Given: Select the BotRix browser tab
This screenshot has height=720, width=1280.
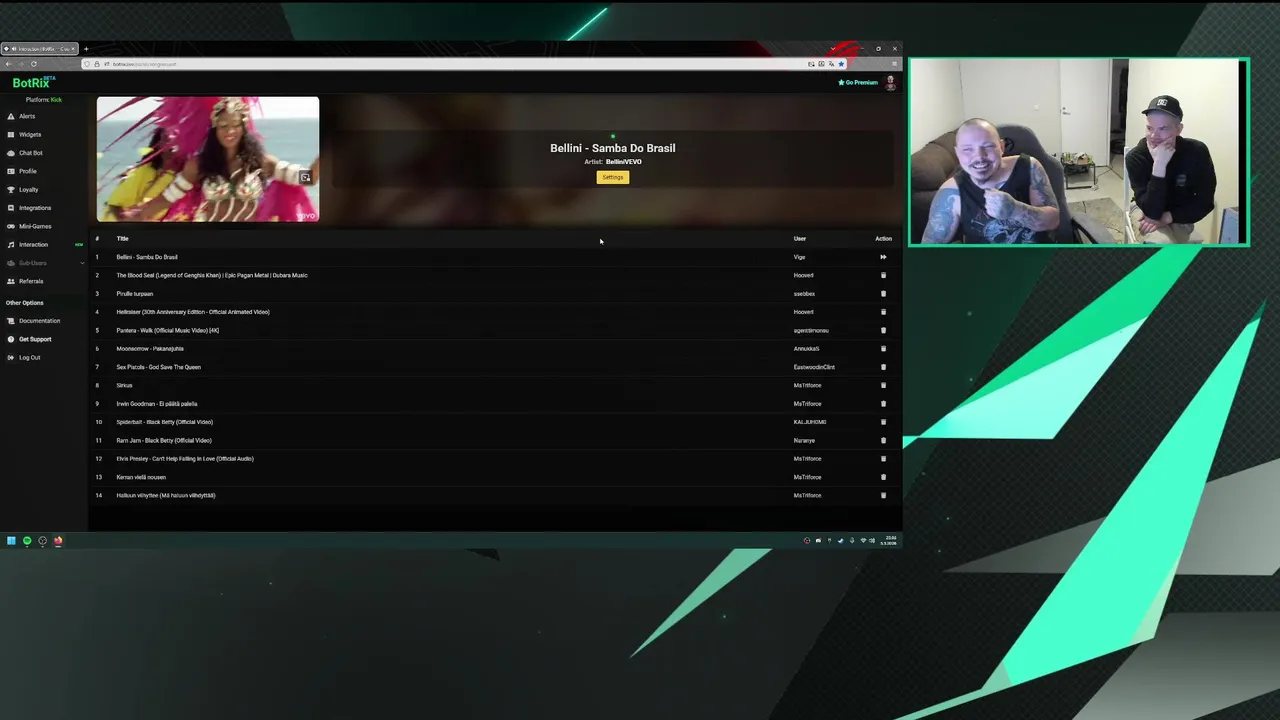Looking at the screenshot, I should coord(38,49).
